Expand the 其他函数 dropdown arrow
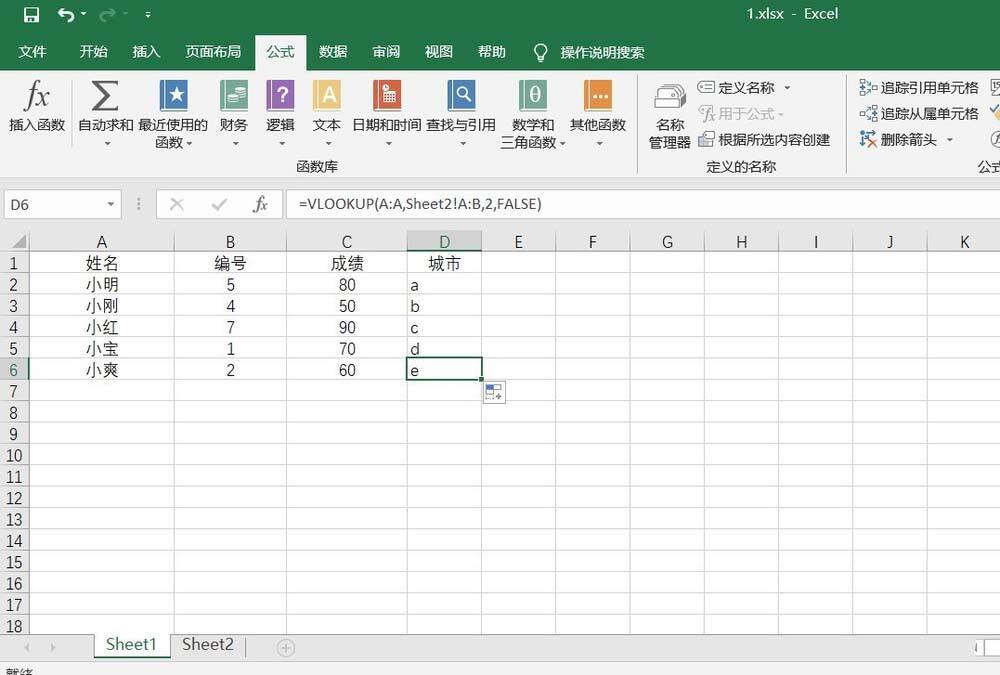Image resolution: width=1000 pixels, height=675 pixels. pyautogui.click(x=599, y=144)
